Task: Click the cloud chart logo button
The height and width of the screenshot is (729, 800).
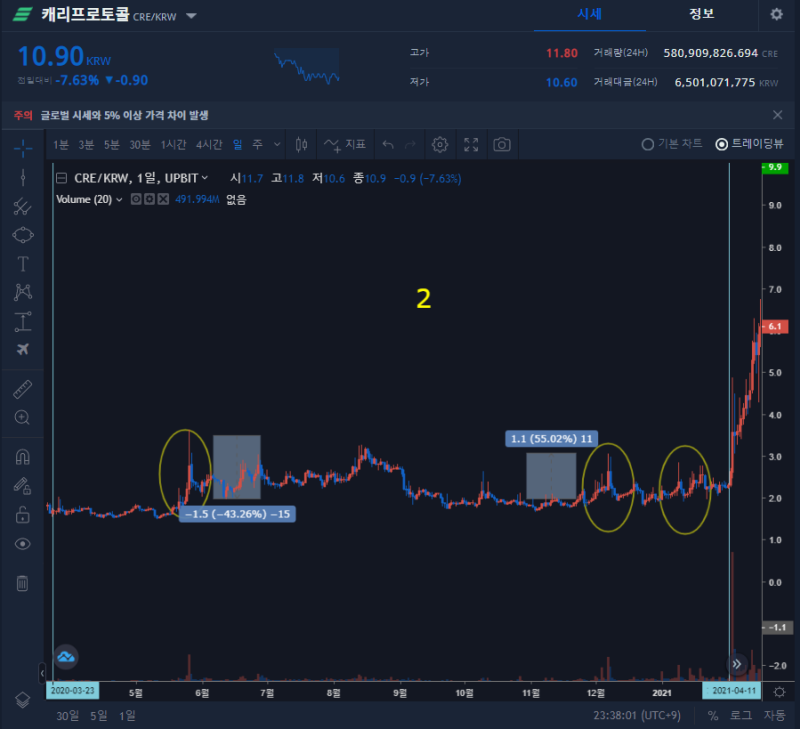Action: coord(66,657)
